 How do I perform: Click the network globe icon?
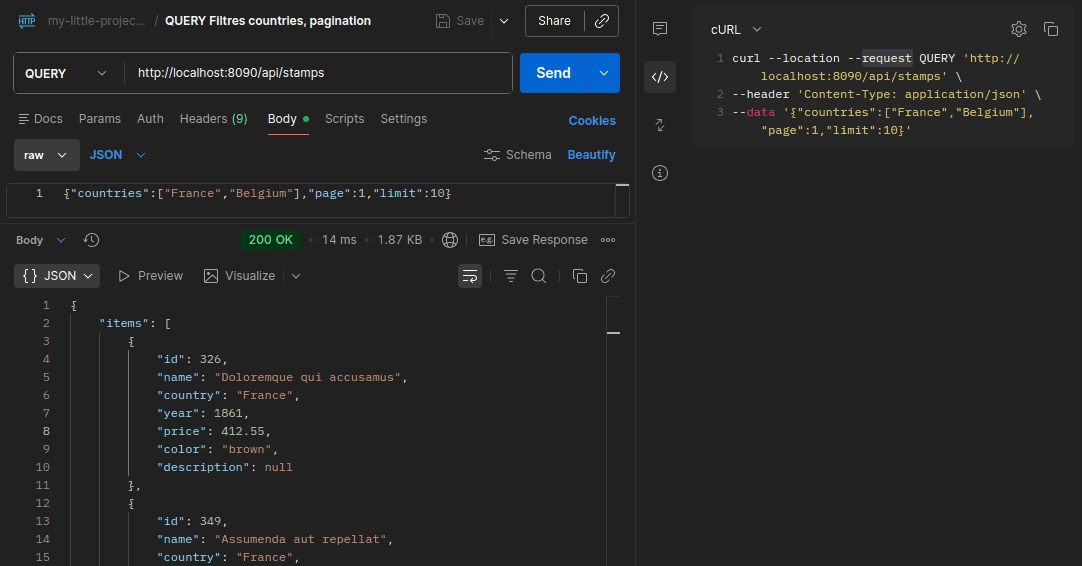coord(450,240)
